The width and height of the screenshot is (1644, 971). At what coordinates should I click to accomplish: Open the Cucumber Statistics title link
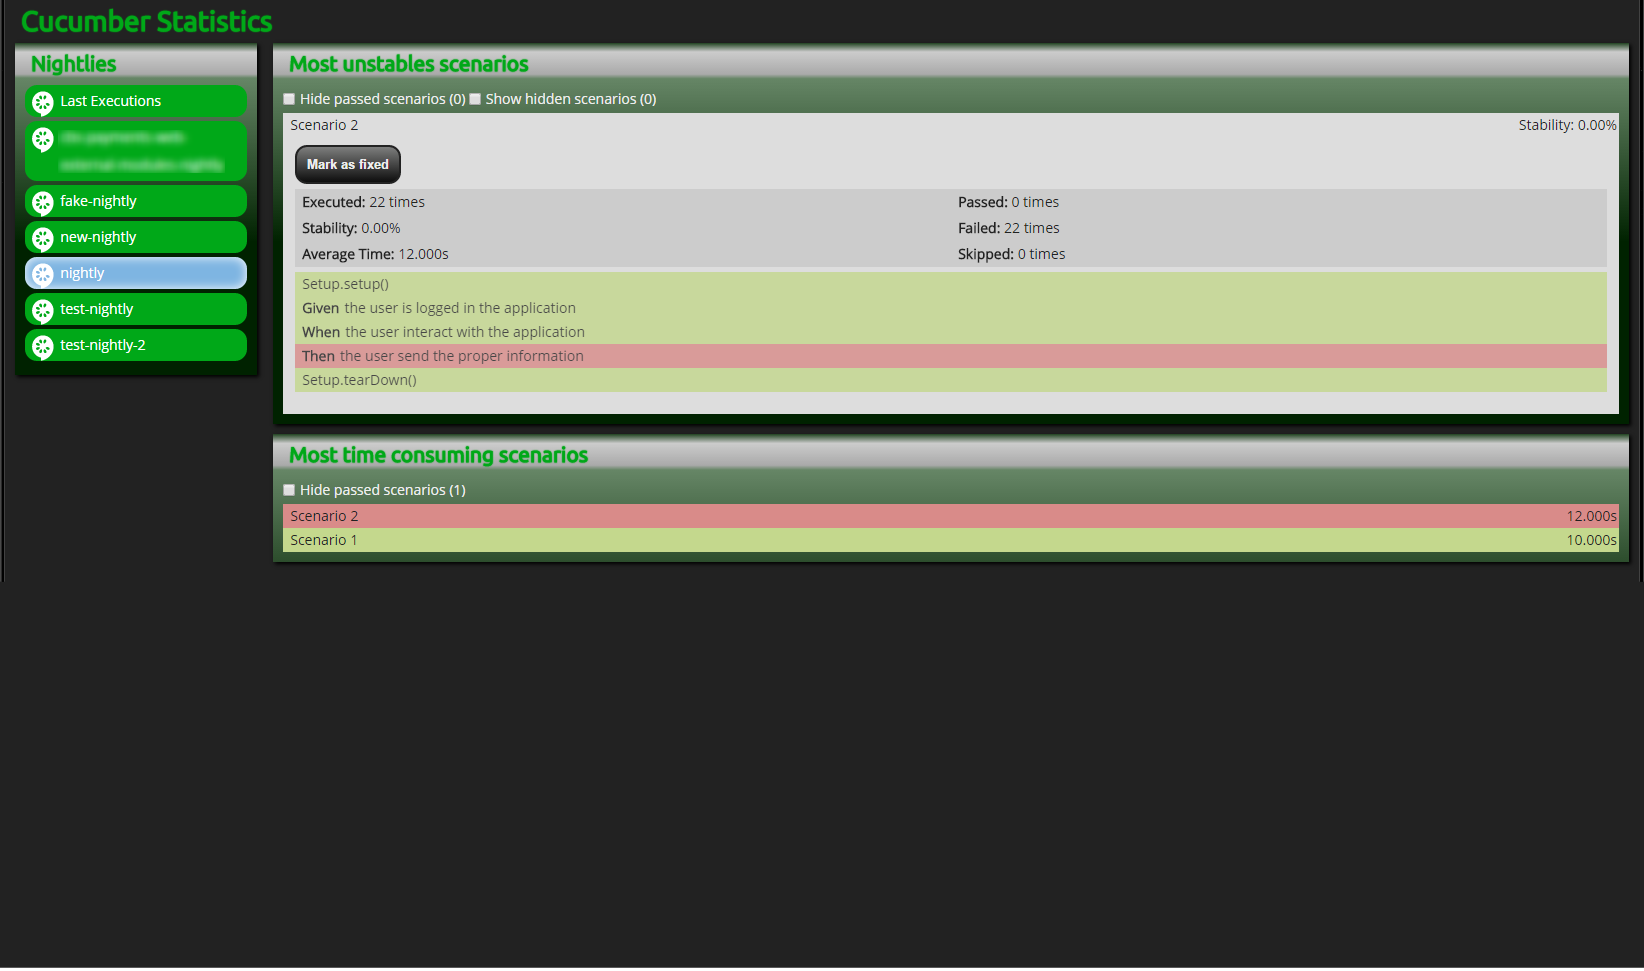pos(146,21)
